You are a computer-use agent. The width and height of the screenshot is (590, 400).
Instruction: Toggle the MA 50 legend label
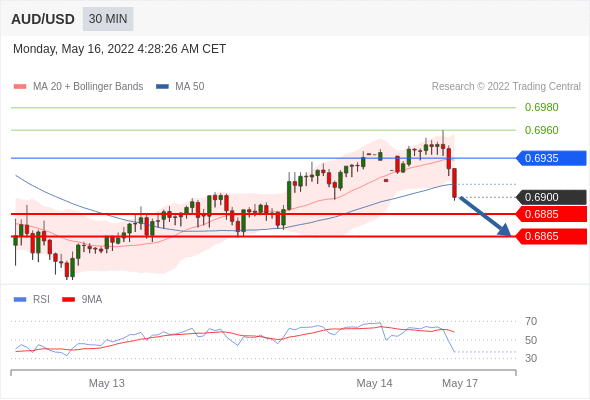tap(190, 87)
